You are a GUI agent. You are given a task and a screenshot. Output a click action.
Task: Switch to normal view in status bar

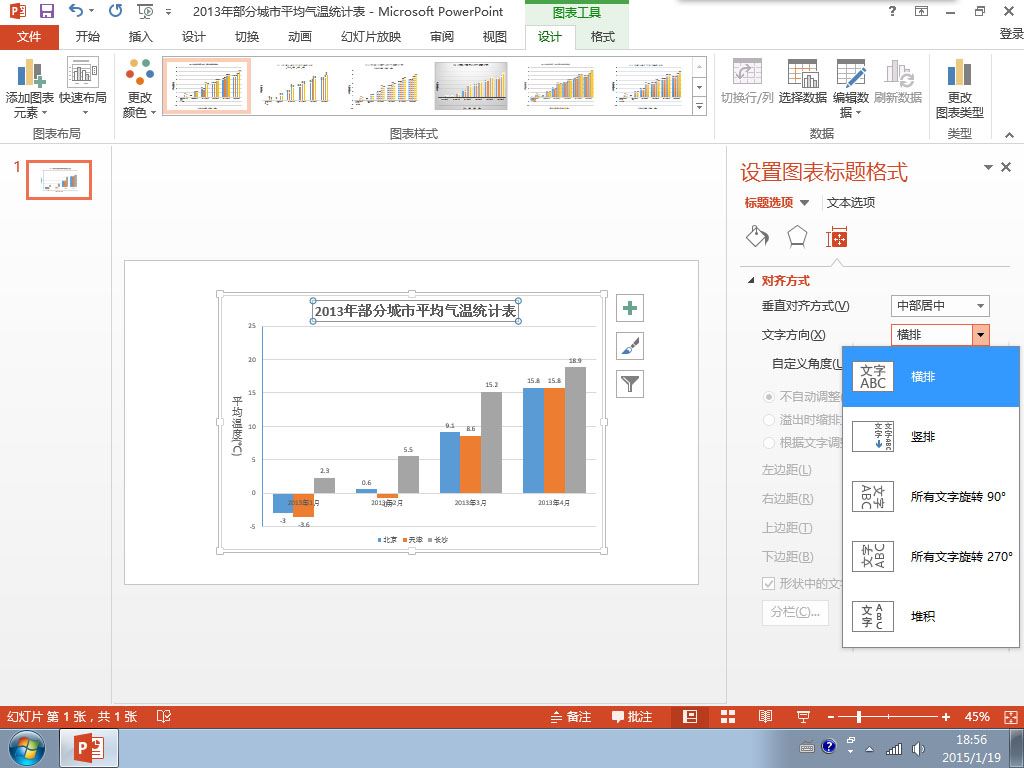tap(690, 717)
